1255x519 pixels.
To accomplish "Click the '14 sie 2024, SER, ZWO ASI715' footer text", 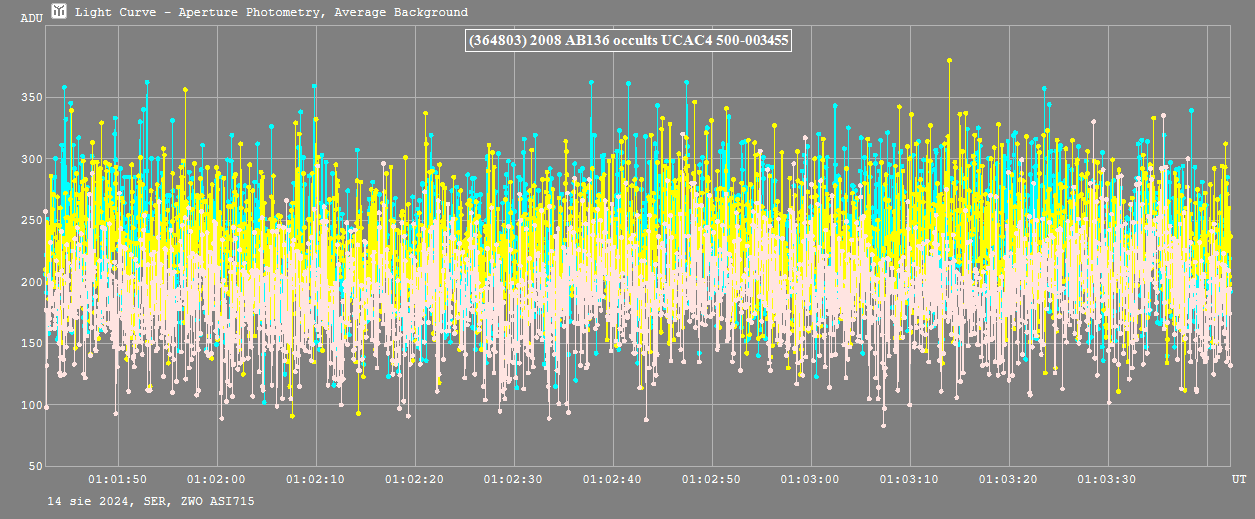I will pos(150,500).
